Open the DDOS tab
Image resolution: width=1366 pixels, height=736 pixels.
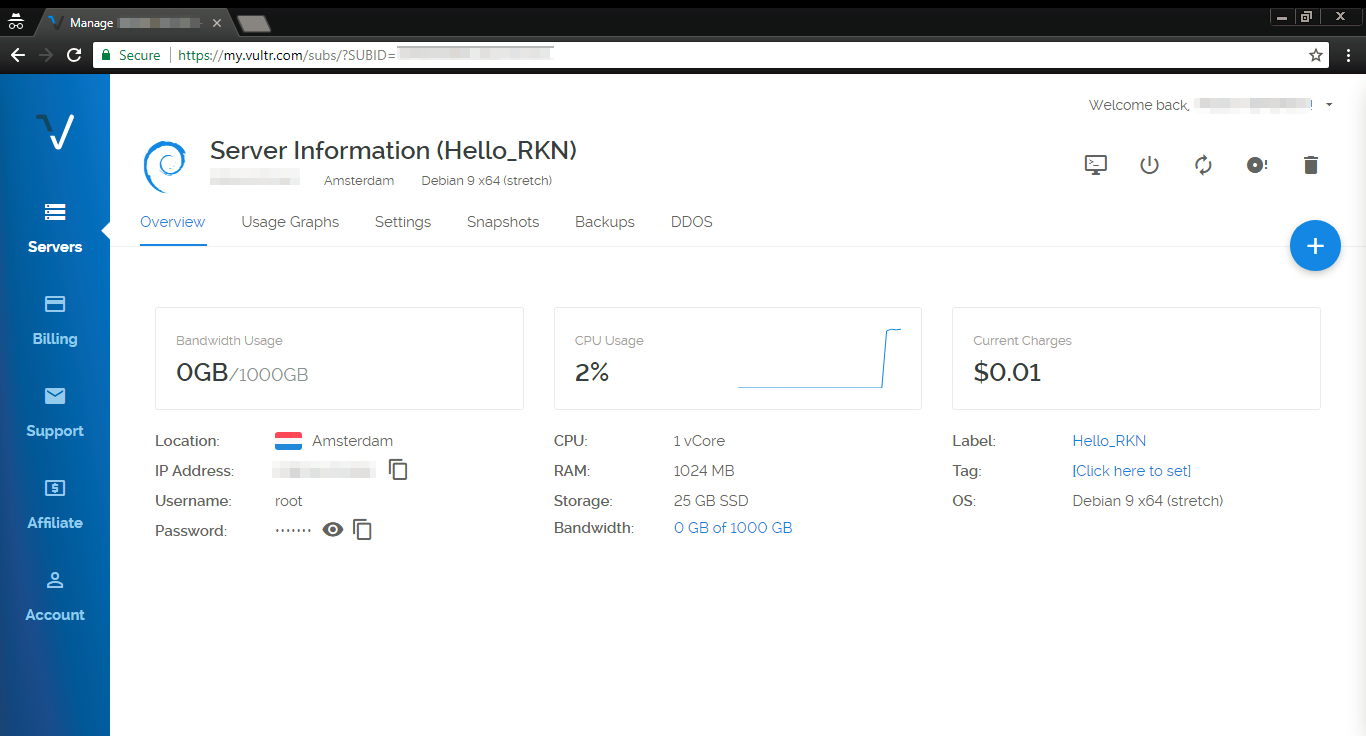click(x=691, y=222)
